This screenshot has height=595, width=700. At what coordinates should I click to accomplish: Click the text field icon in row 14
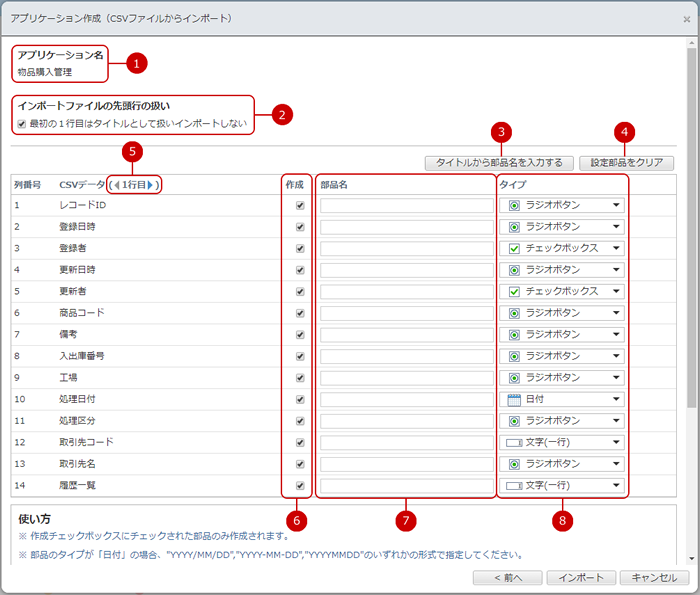514,485
